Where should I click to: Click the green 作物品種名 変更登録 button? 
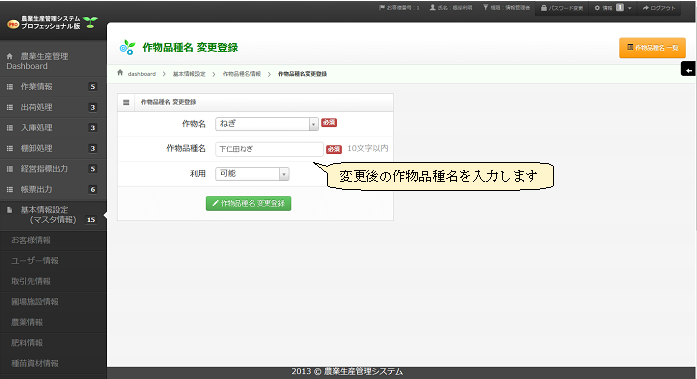pos(248,203)
